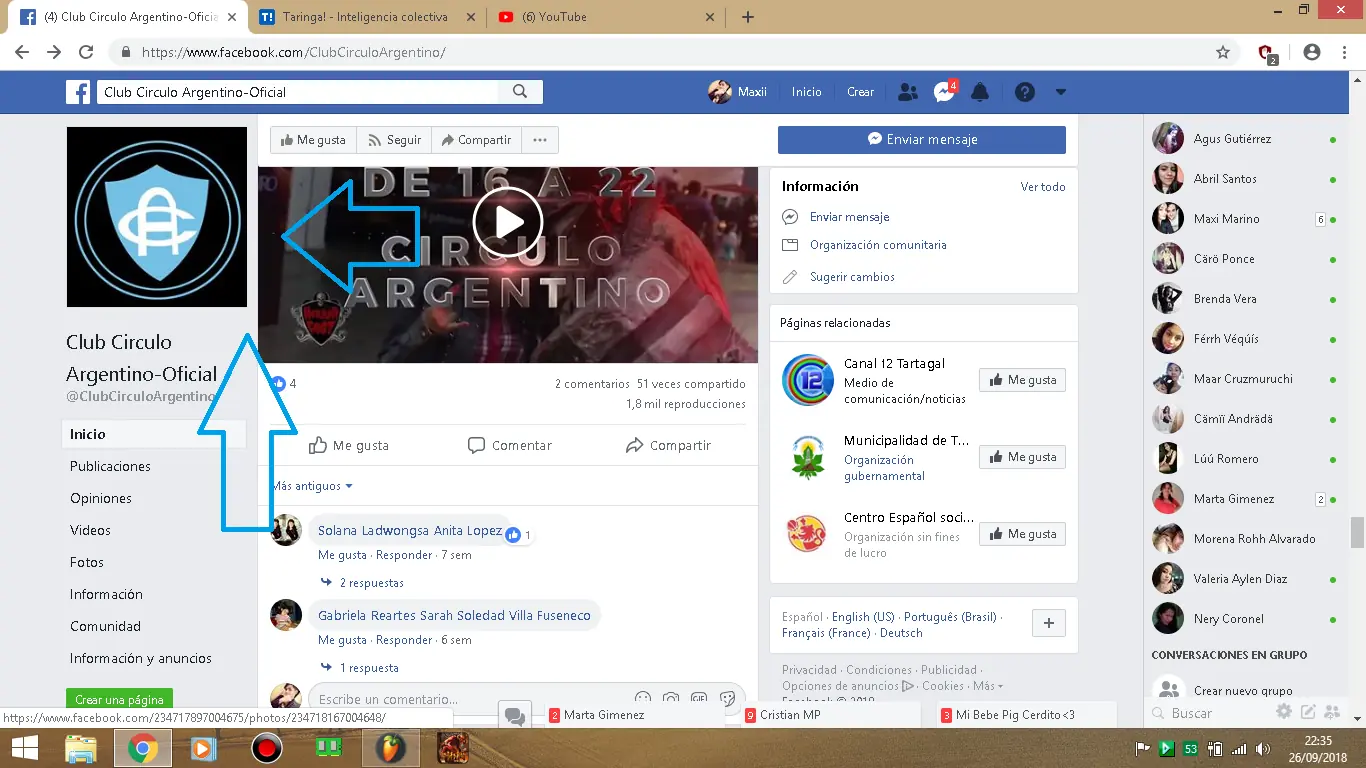Image resolution: width=1366 pixels, height=768 pixels.
Task: Follow the page with Seguir
Action: tap(394, 140)
